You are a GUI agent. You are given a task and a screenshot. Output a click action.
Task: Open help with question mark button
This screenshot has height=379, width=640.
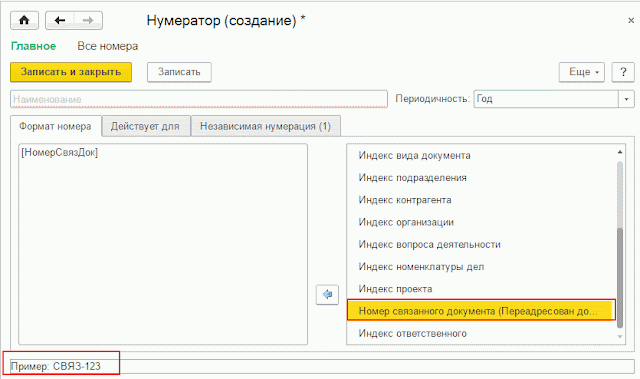[623, 72]
